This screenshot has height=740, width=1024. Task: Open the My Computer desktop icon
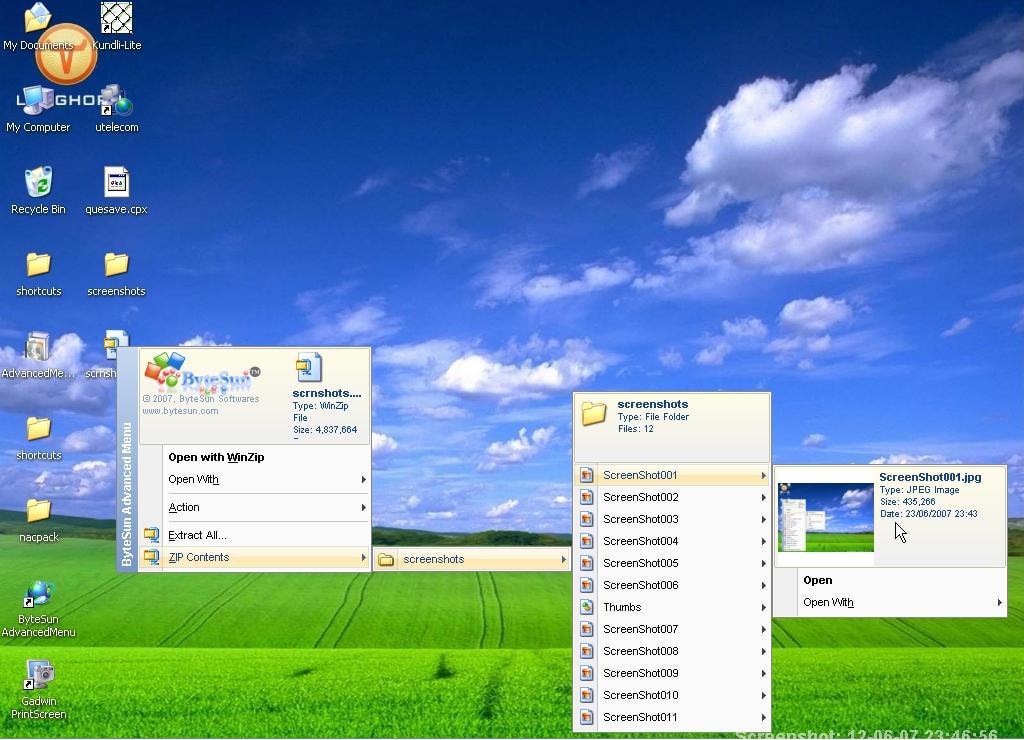[x=38, y=102]
